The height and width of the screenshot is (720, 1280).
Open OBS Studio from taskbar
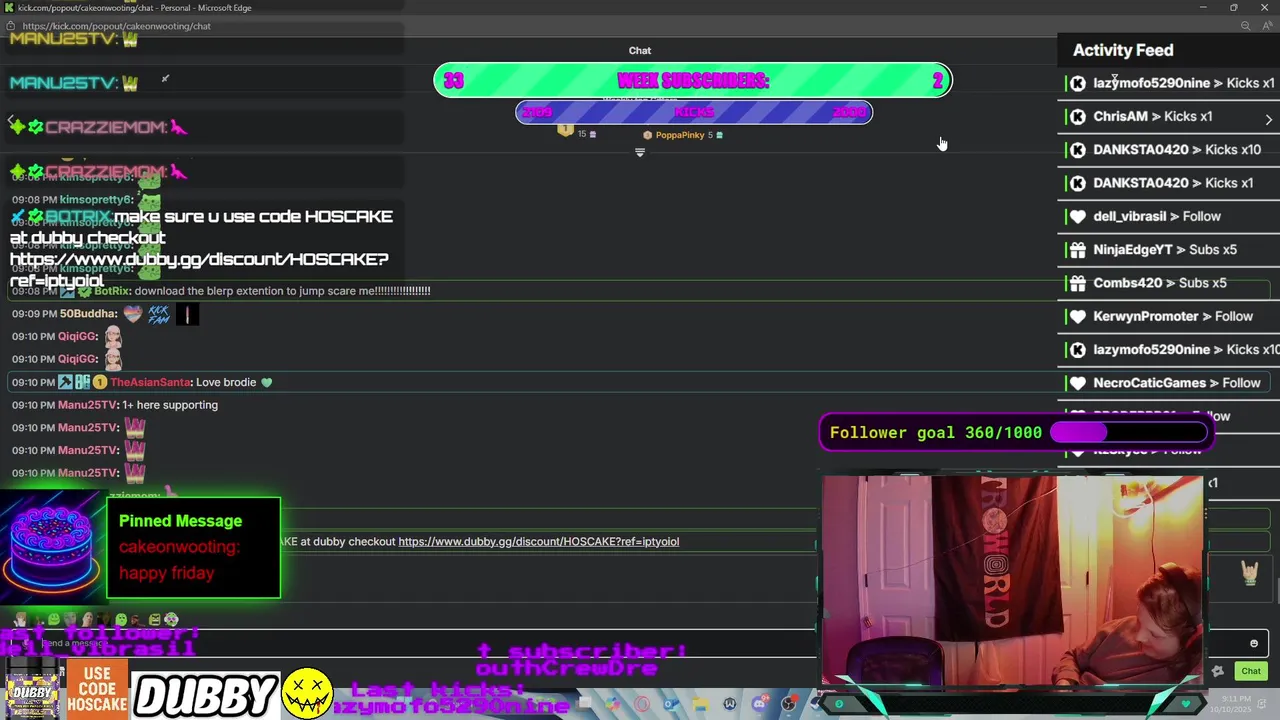pyautogui.click(x=789, y=705)
